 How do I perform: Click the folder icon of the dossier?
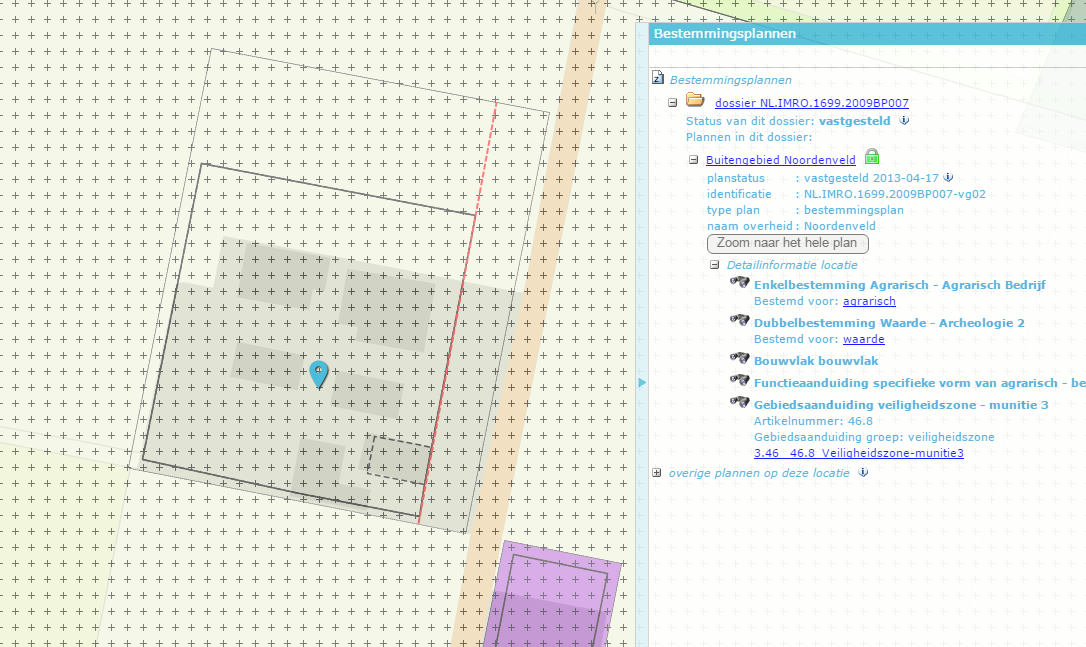[x=695, y=100]
